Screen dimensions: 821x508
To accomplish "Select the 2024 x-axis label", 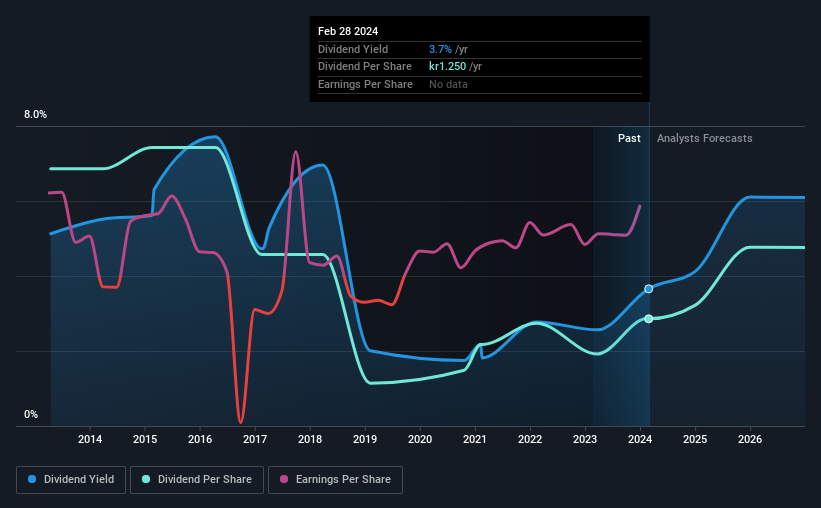I will click(x=640, y=439).
